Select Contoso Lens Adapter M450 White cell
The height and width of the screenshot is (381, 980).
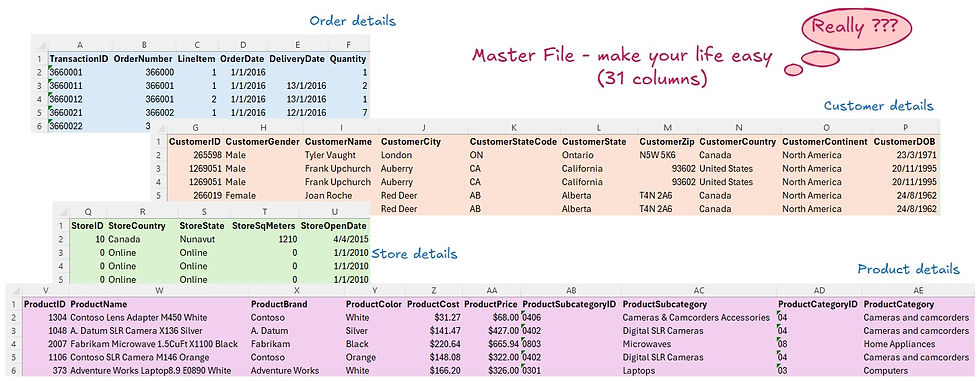pyautogui.click(x=159, y=317)
